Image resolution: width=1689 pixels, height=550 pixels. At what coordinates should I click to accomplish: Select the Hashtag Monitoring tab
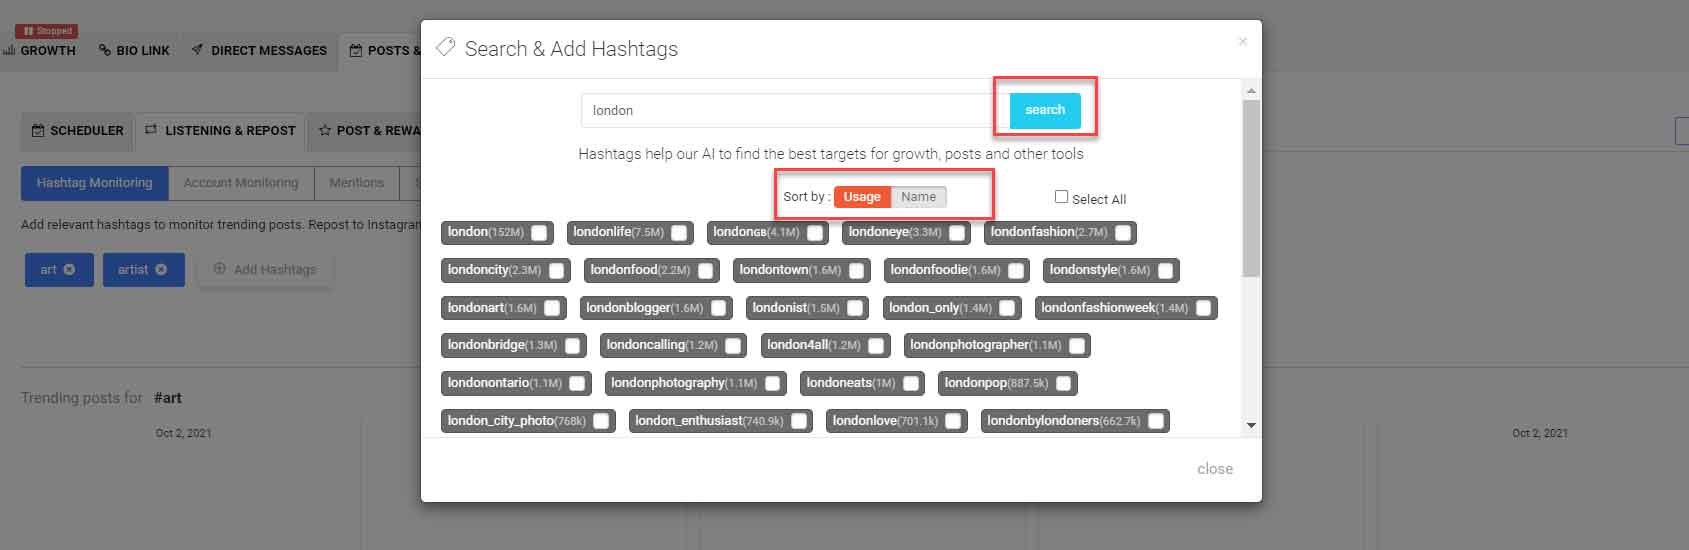click(94, 183)
